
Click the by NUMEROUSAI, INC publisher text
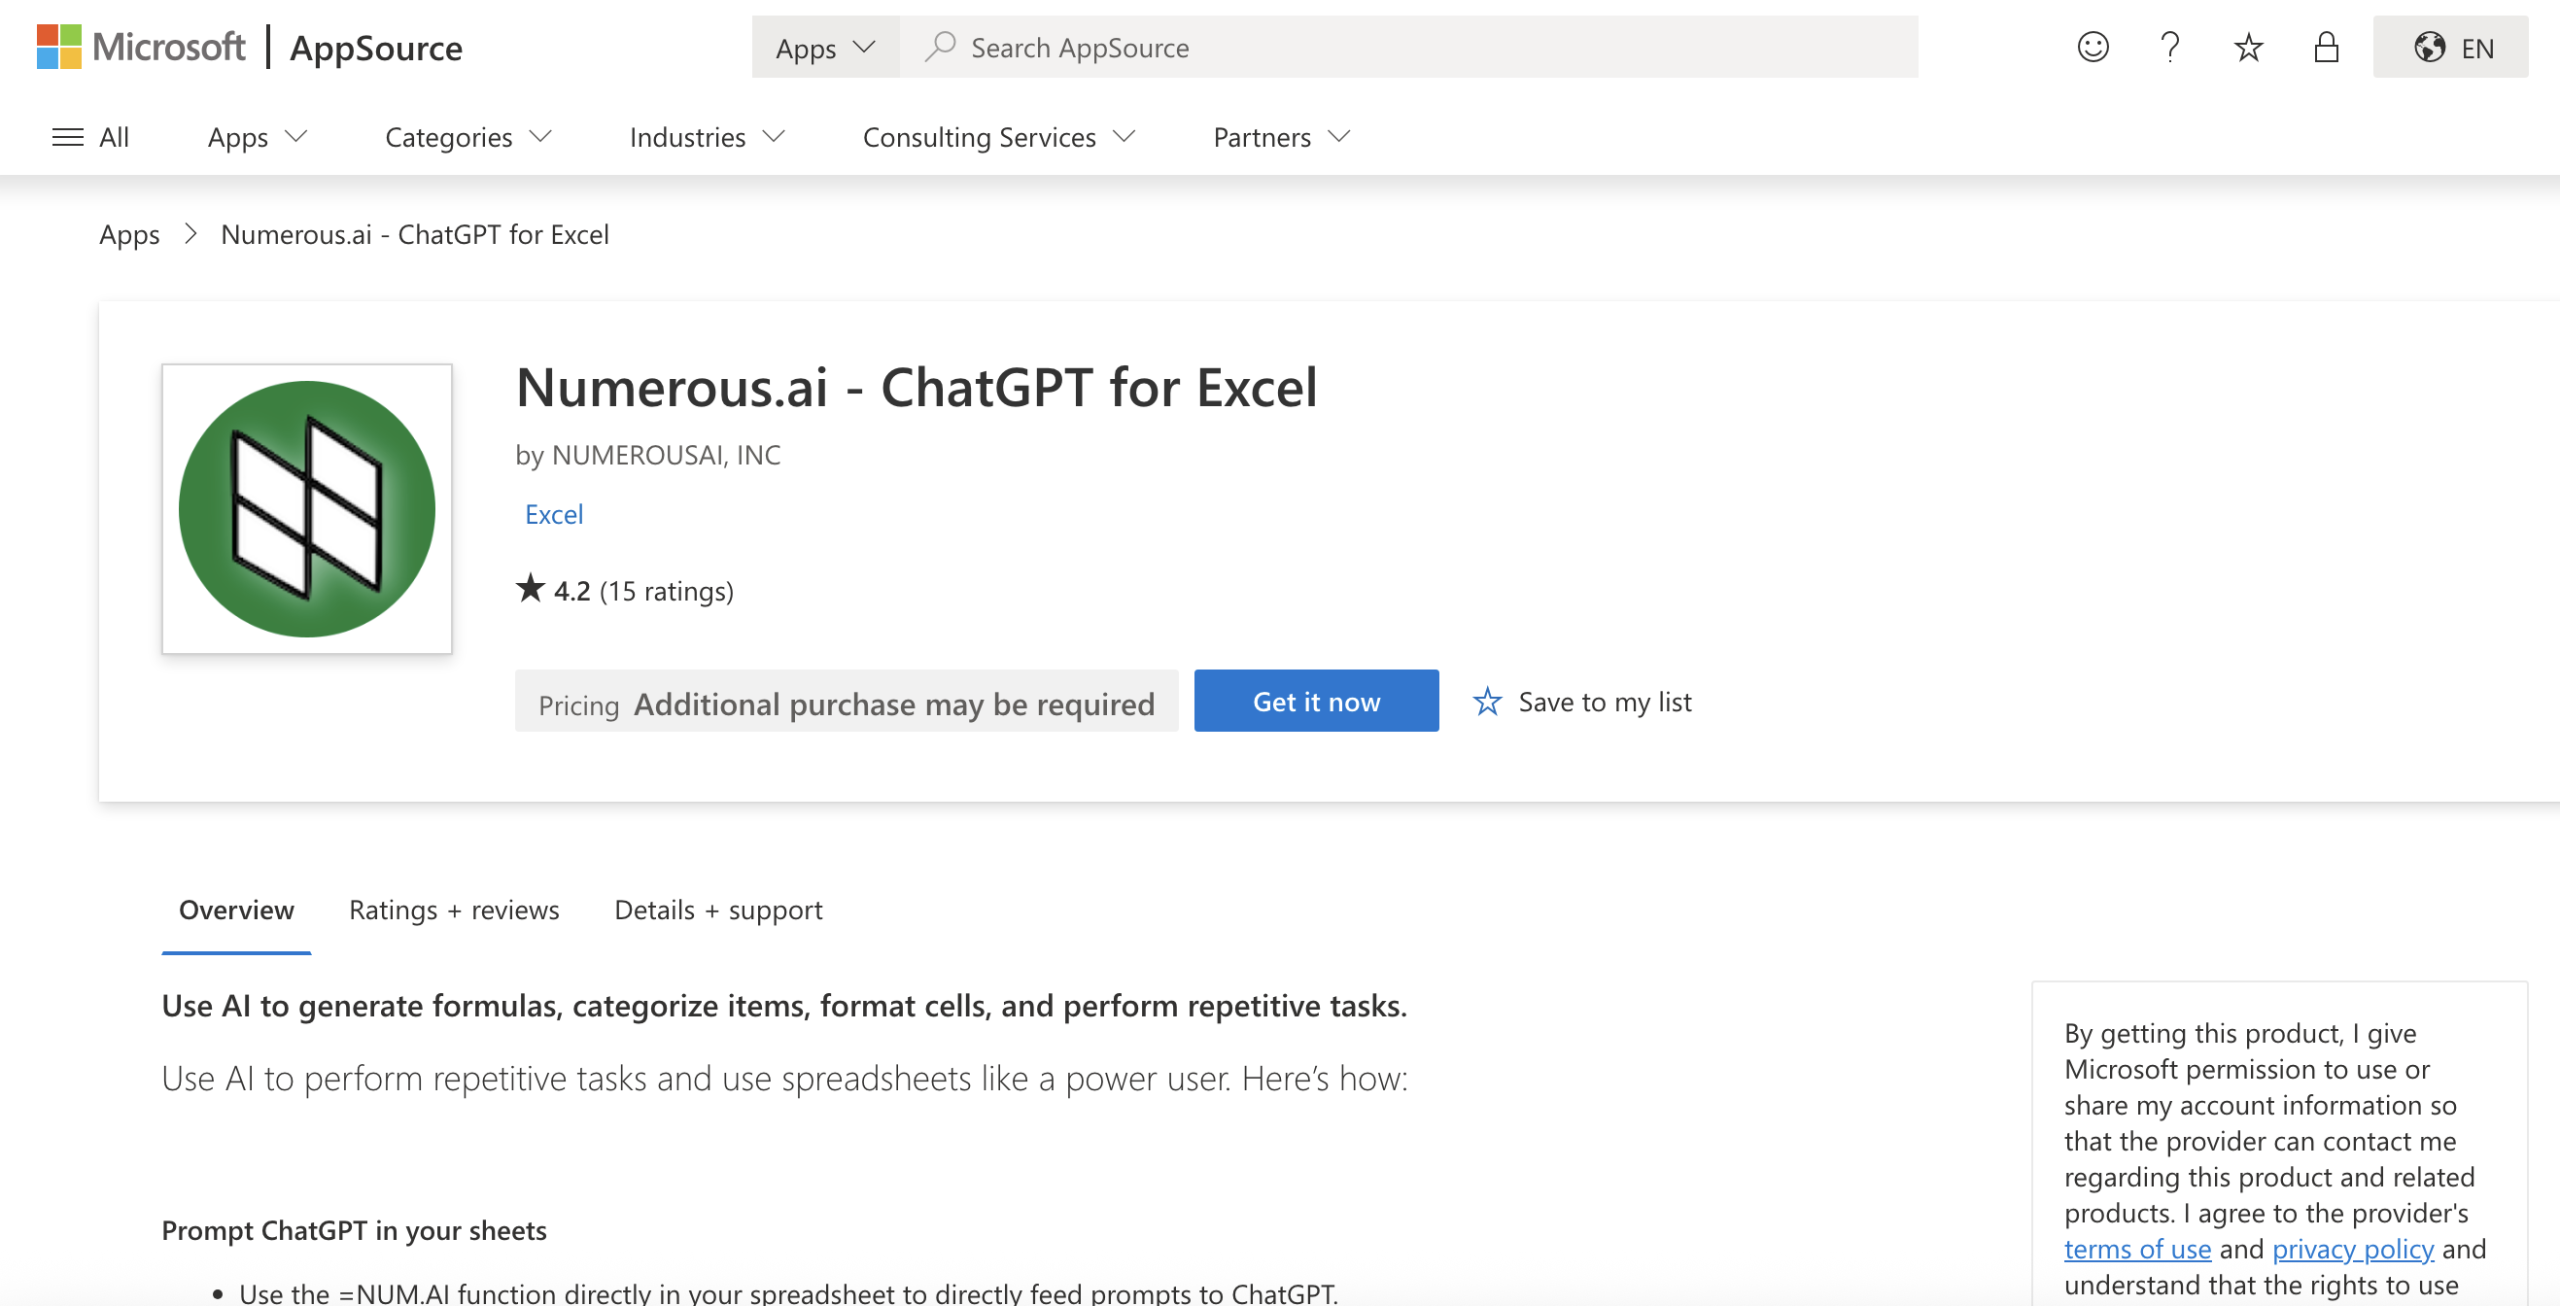pyautogui.click(x=648, y=455)
